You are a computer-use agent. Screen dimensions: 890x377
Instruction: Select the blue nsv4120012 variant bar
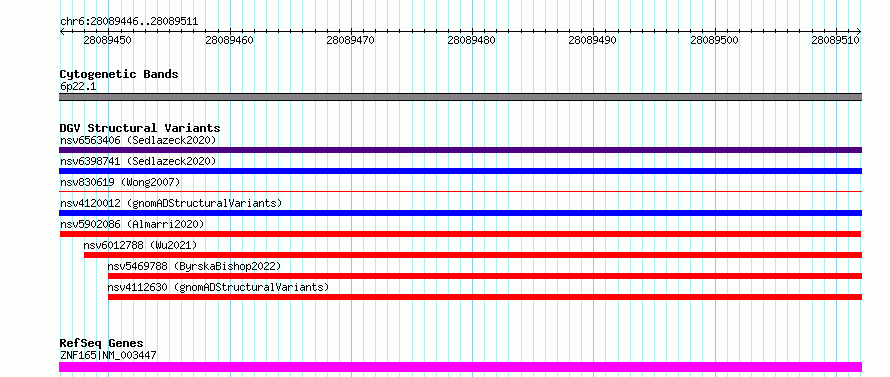(x=460, y=213)
